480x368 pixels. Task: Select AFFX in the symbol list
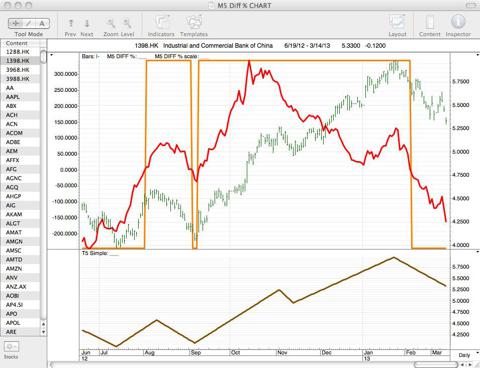coord(21,160)
